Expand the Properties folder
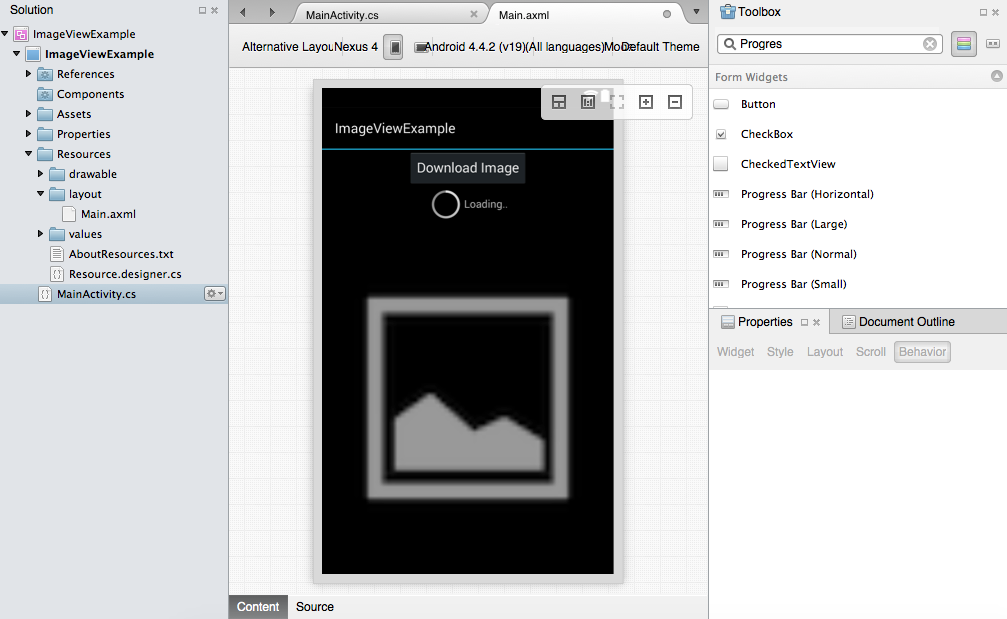The width and height of the screenshot is (1007, 619). point(28,134)
